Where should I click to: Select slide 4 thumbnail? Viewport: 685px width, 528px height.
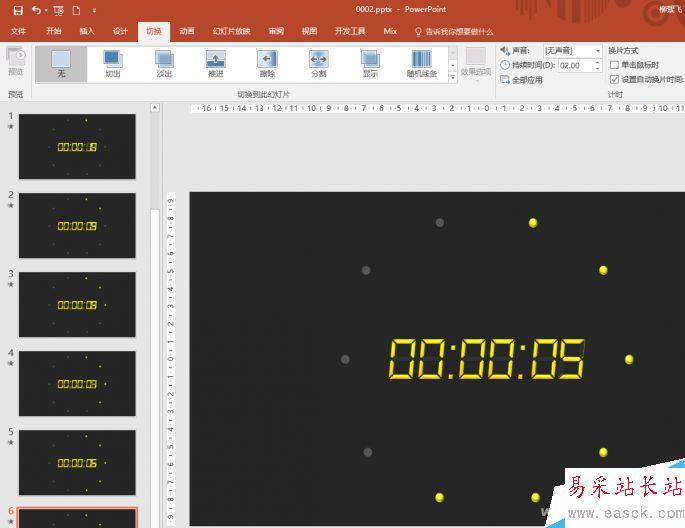point(77,383)
